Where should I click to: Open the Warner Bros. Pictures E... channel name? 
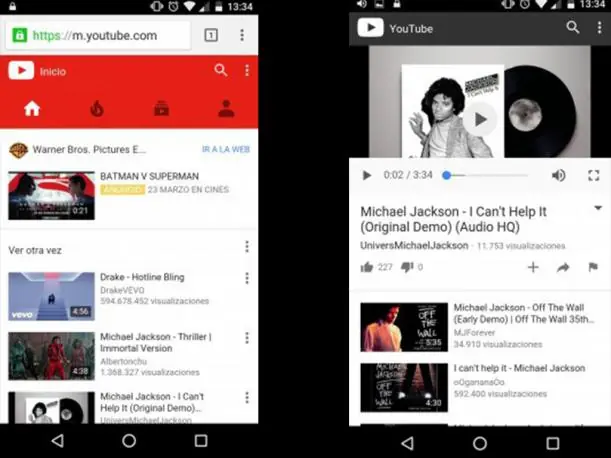[x=89, y=150]
